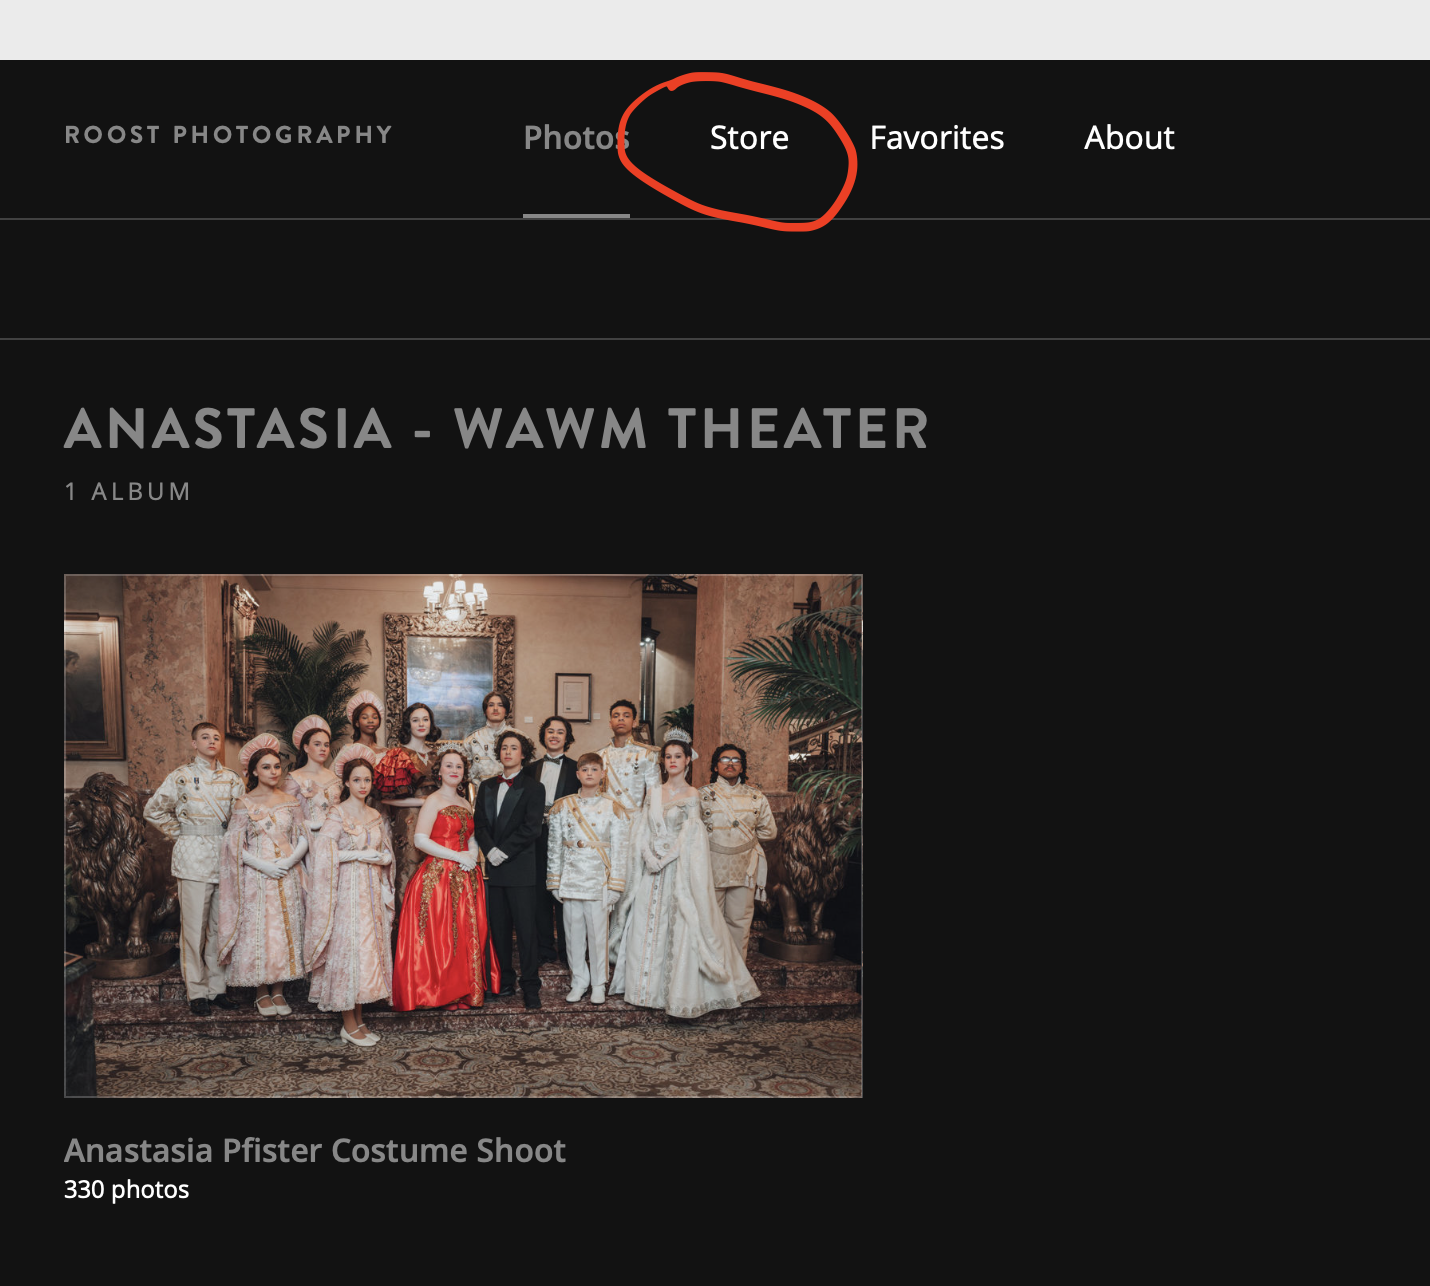The image size is (1430, 1286).
Task: Open the About page
Action: tap(1129, 138)
